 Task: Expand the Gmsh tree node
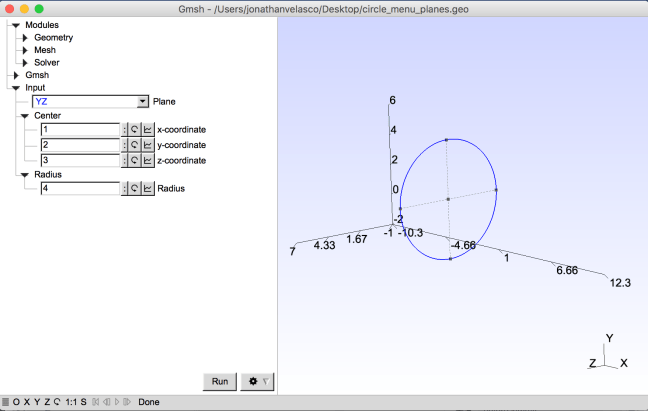16,75
